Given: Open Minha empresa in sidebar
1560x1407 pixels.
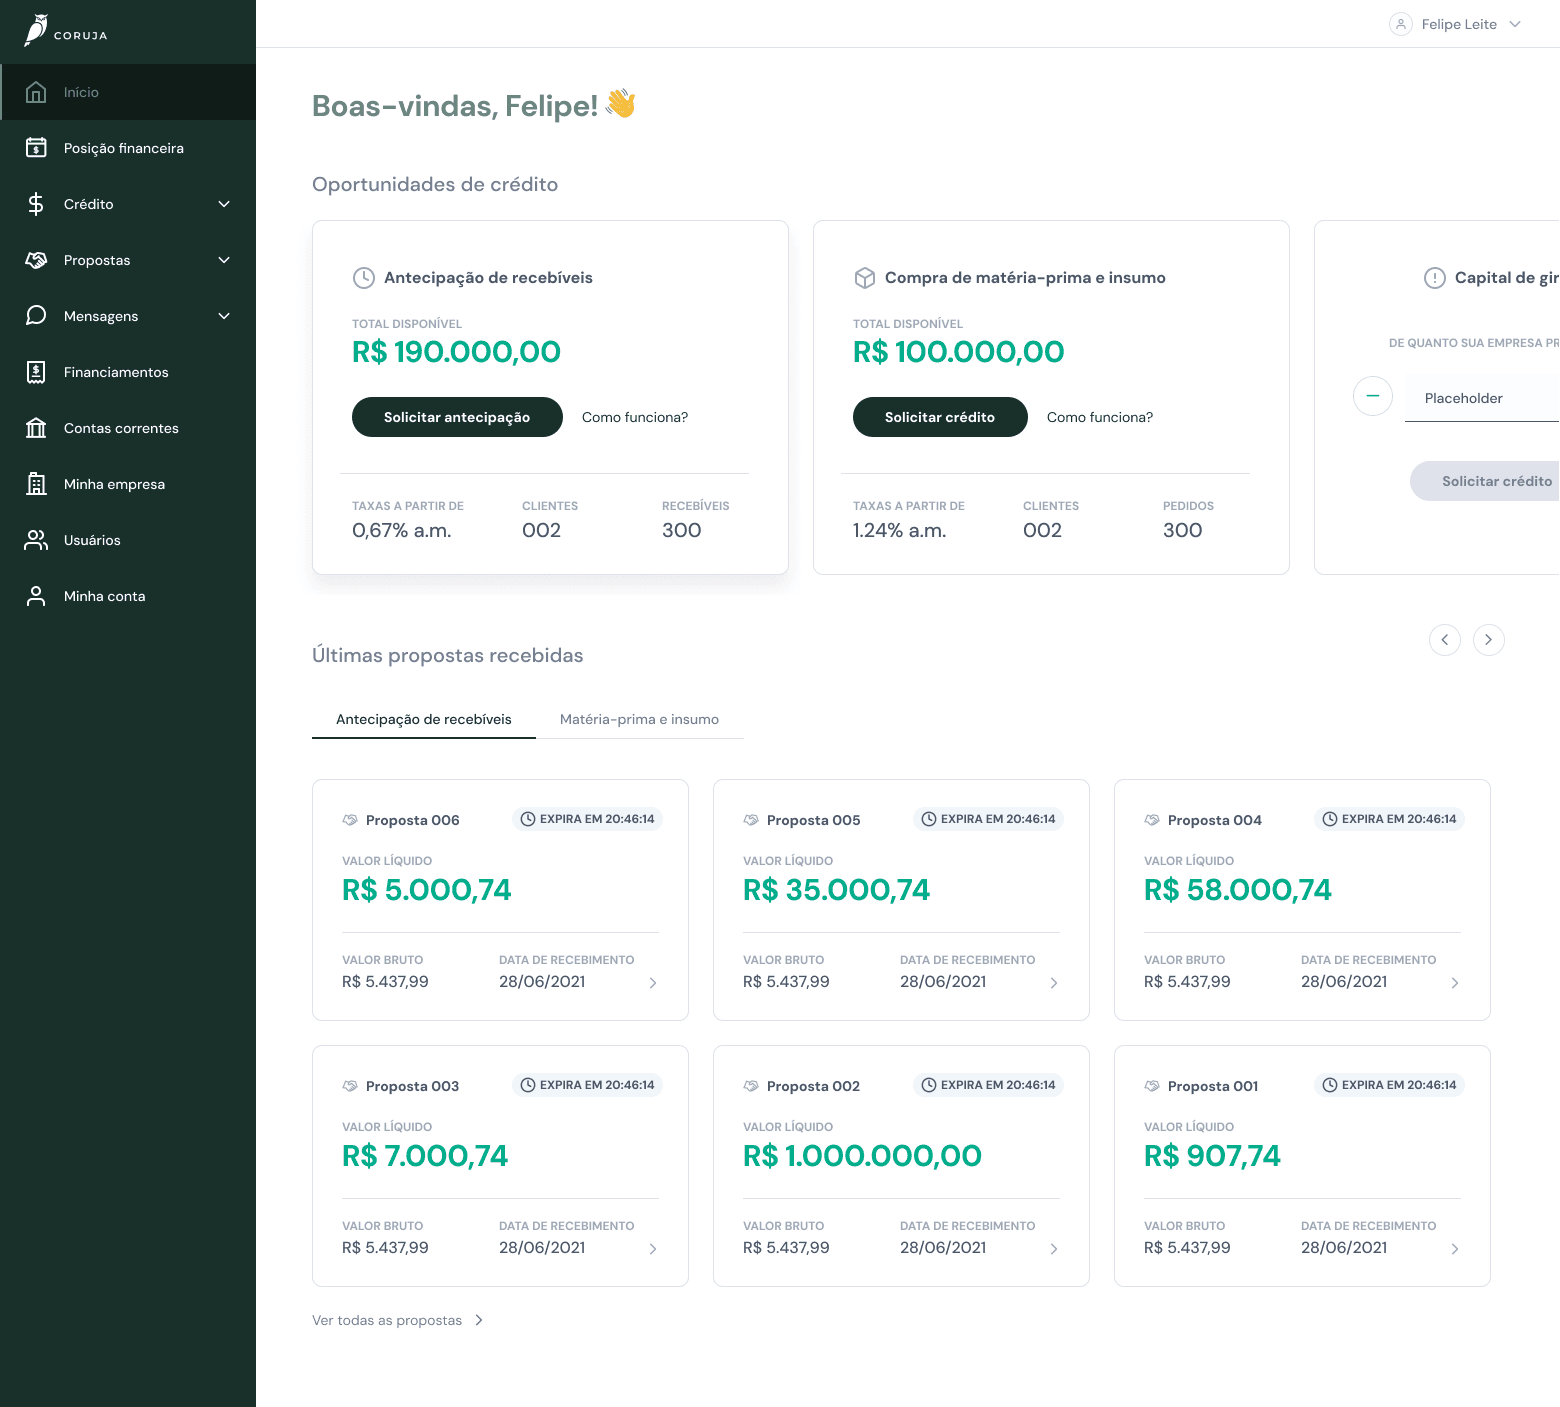Looking at the screenshot, I should coord(128,484).
